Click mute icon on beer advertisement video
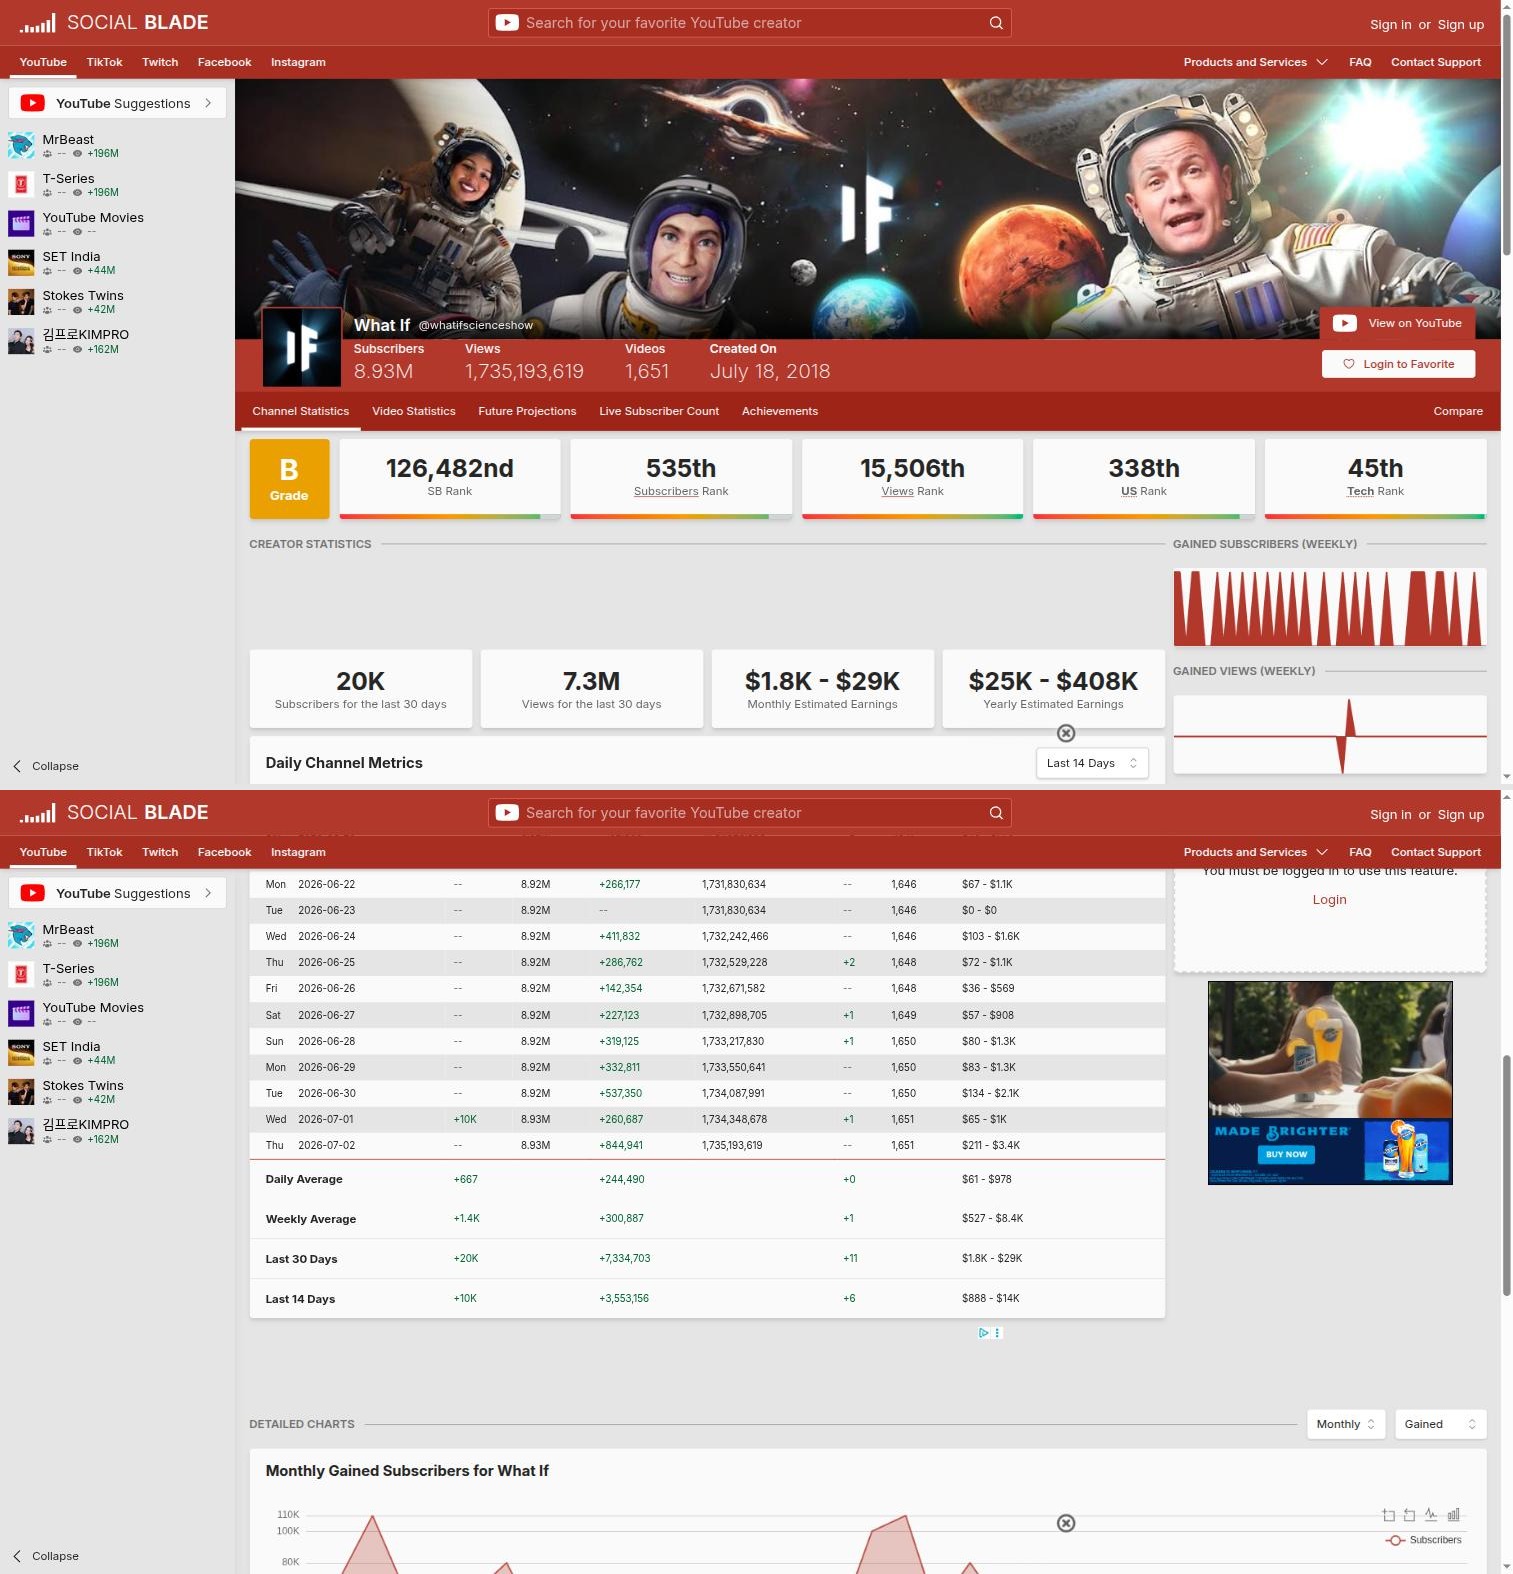The height and width of the screenshot is (1574, 1513). [x=1235, y=1110]
